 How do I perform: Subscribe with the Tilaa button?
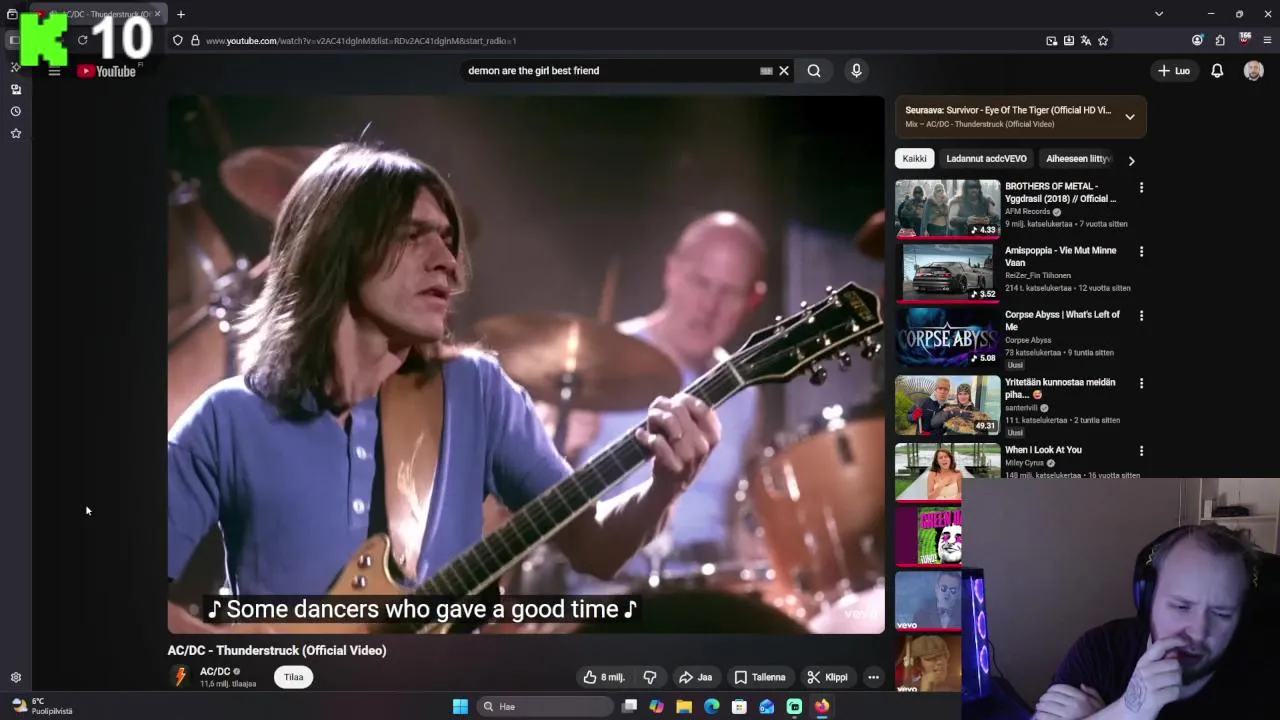pos(293,677)
